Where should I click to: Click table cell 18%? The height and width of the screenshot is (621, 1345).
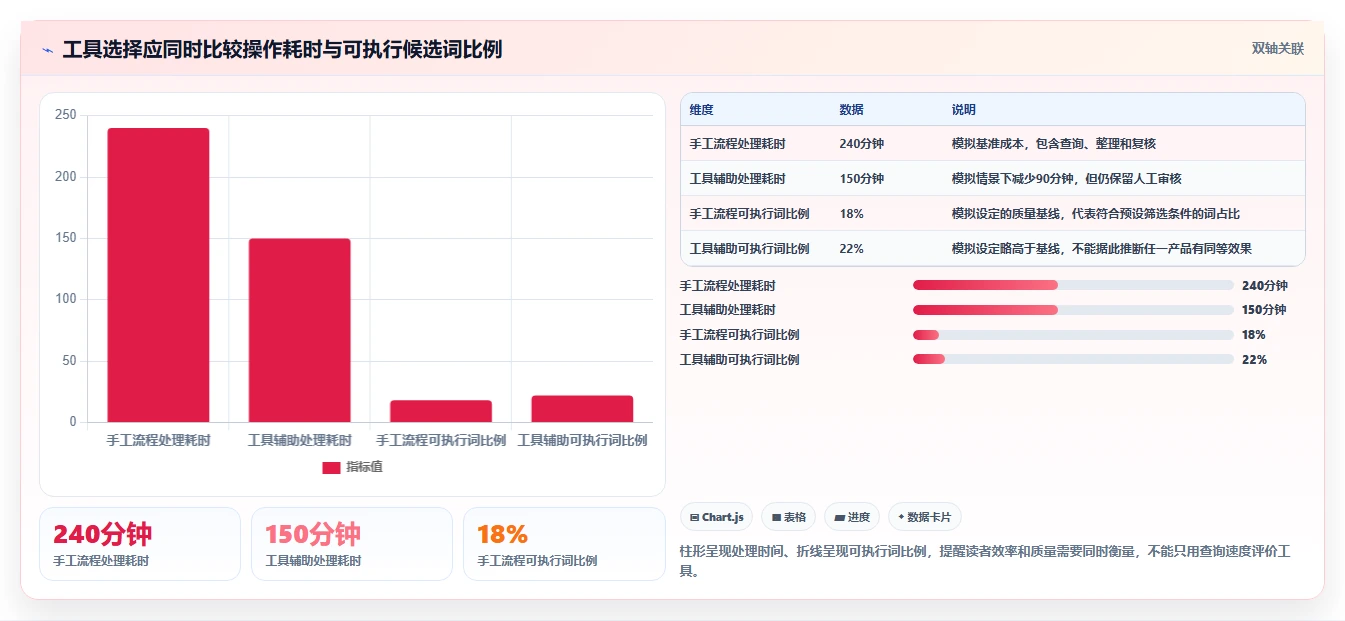click(x=851, y=214)
